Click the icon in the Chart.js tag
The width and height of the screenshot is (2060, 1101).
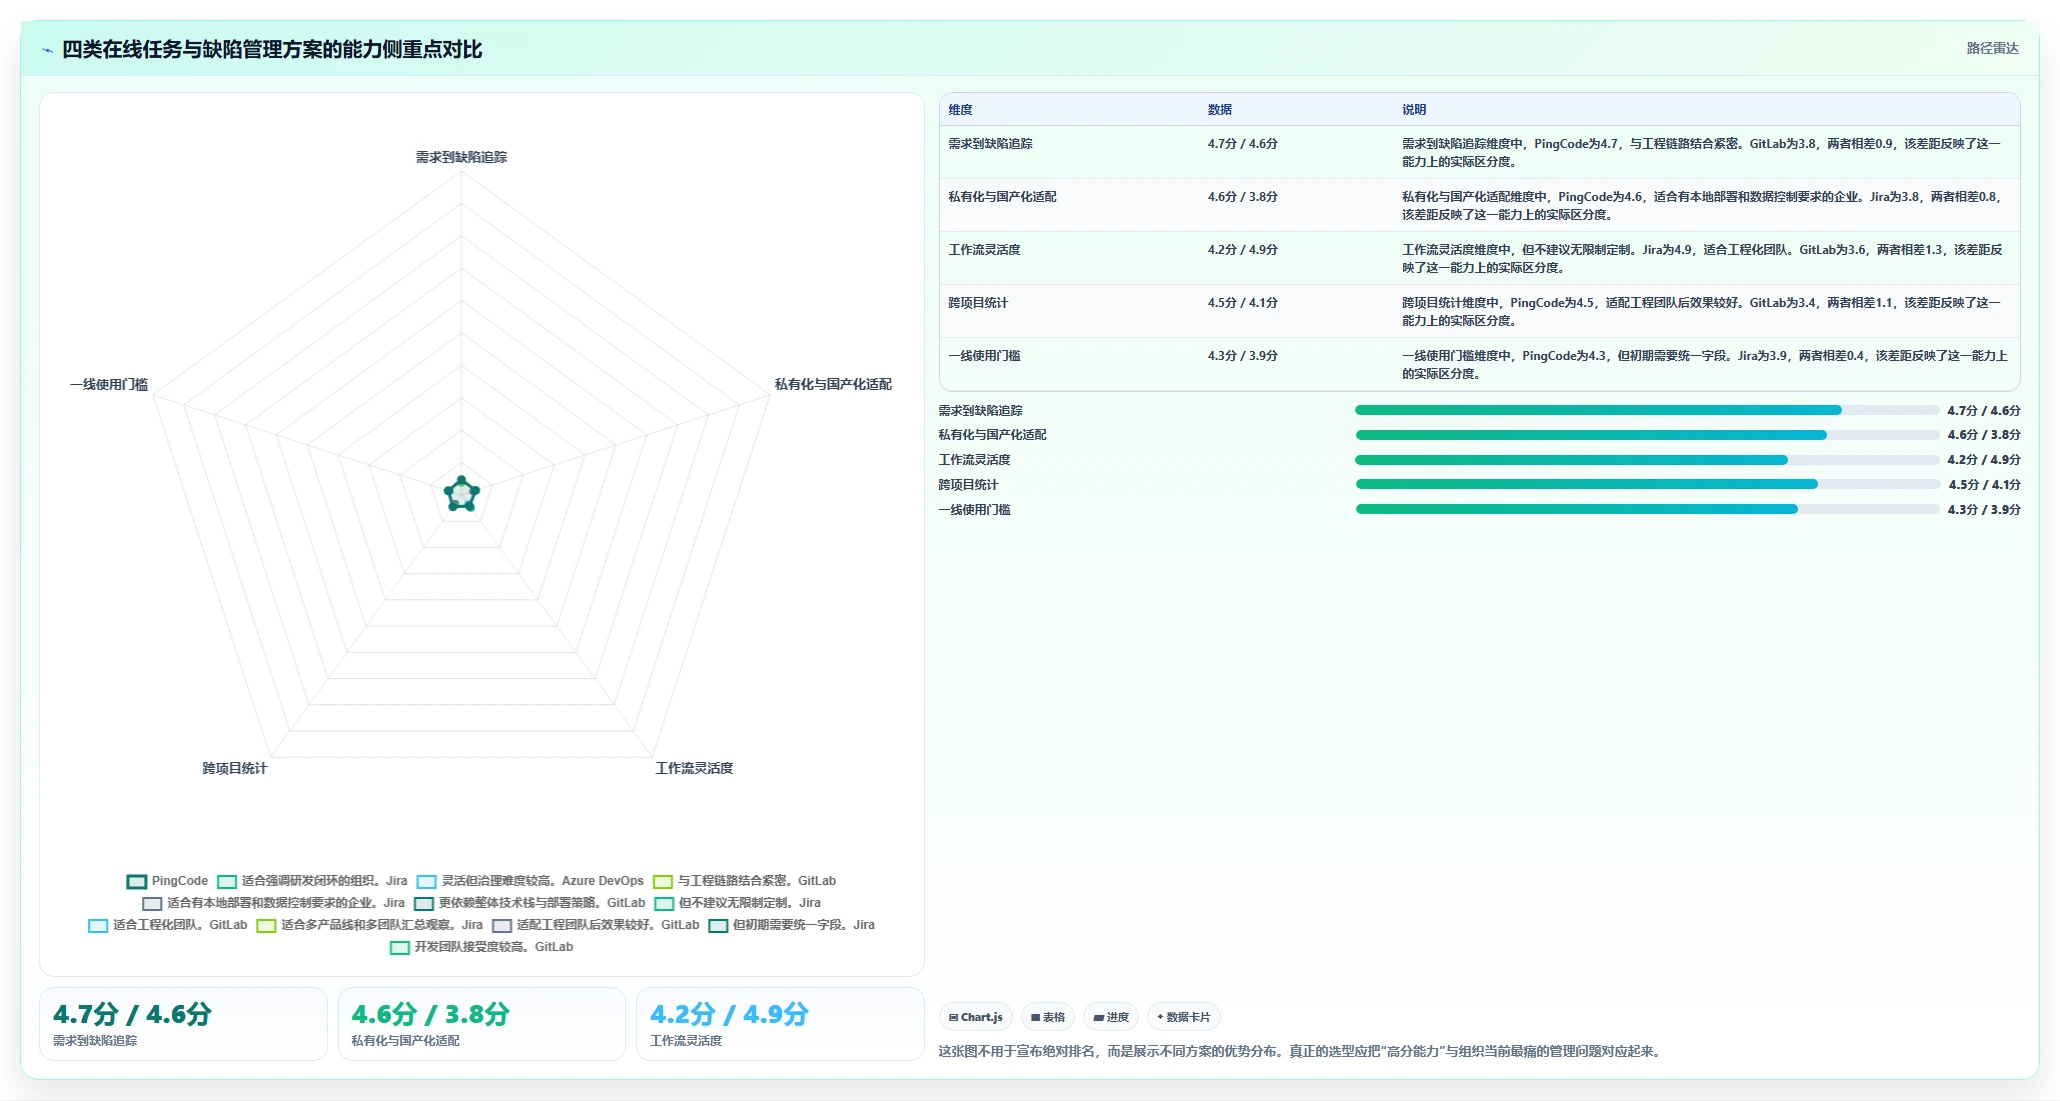(x=954, y=1017)
